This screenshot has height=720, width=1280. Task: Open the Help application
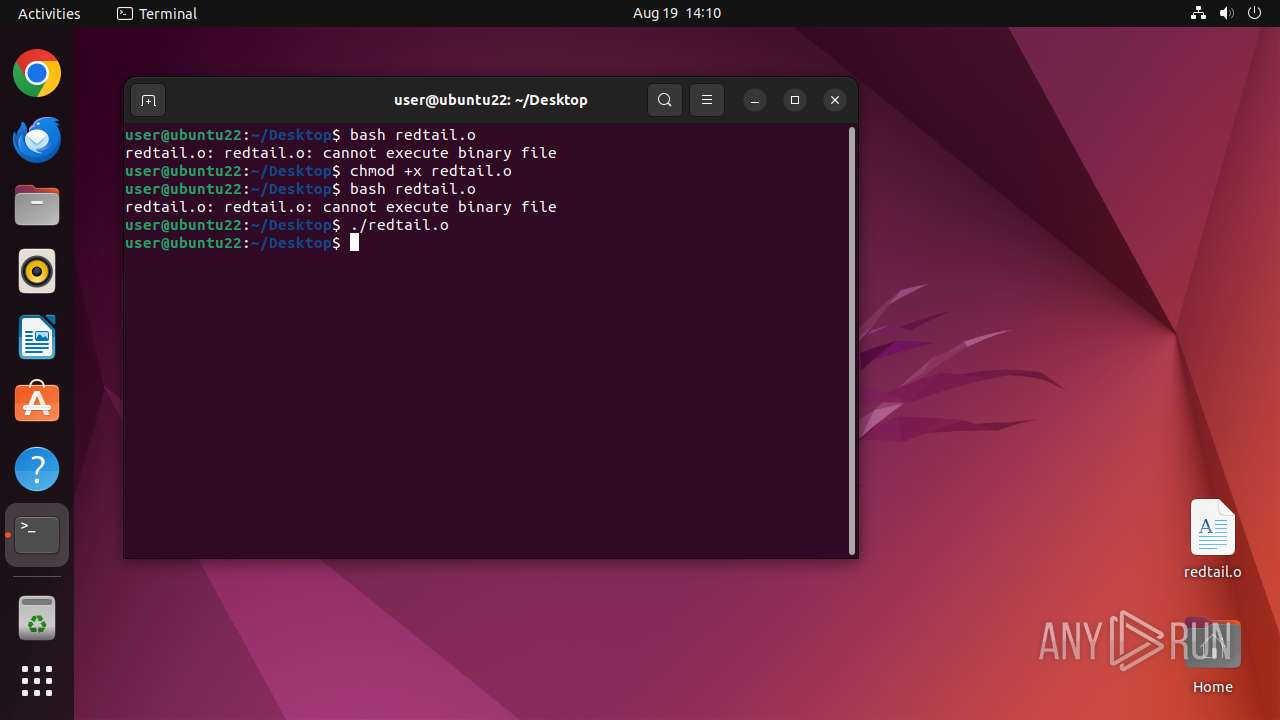pos(37,469)
